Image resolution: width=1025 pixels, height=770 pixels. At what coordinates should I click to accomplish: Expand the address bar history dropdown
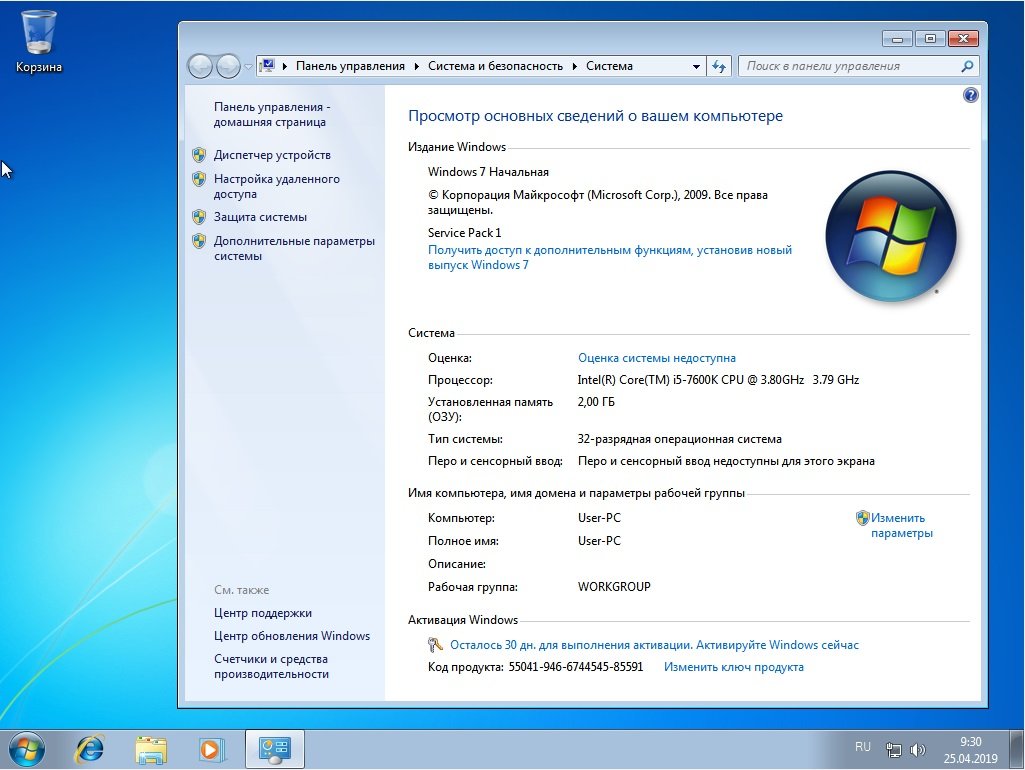click(x=696, y=67)
